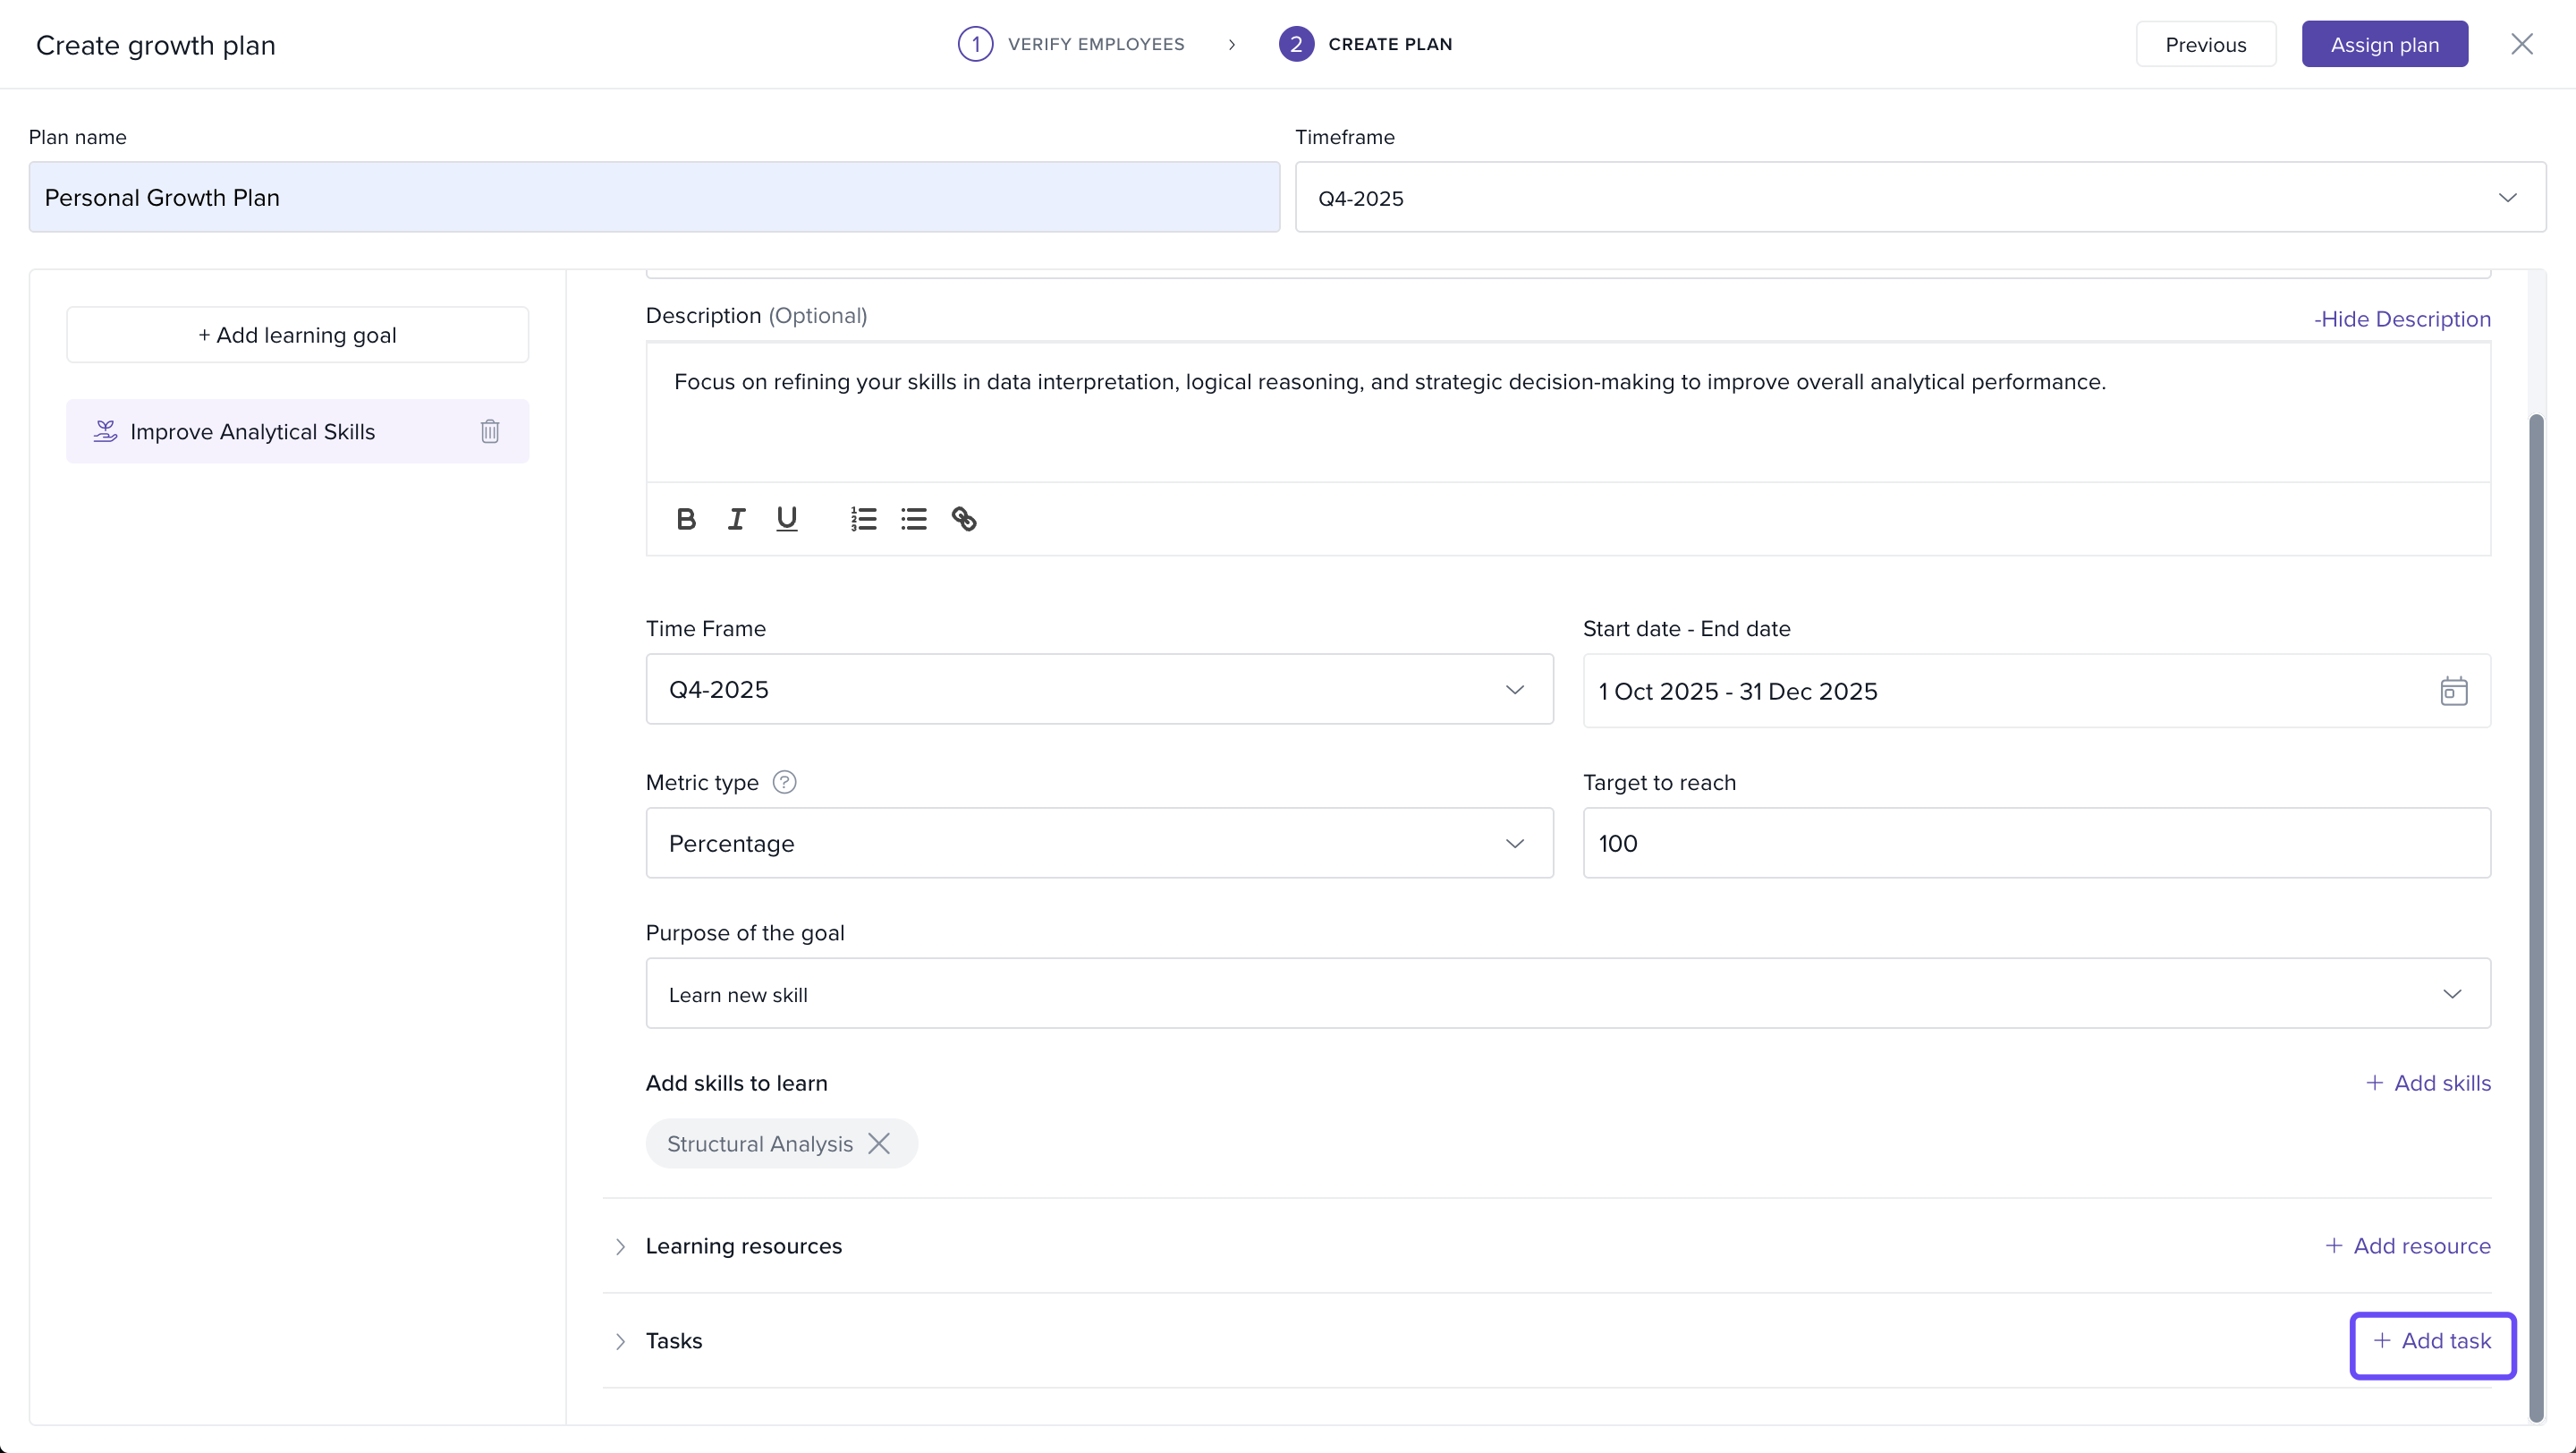Image resolution: width=2576 pixels, height=1453 pixels.
Task: Remove the Structural Analysis skill tag
Action: (x=879, y=1143)
